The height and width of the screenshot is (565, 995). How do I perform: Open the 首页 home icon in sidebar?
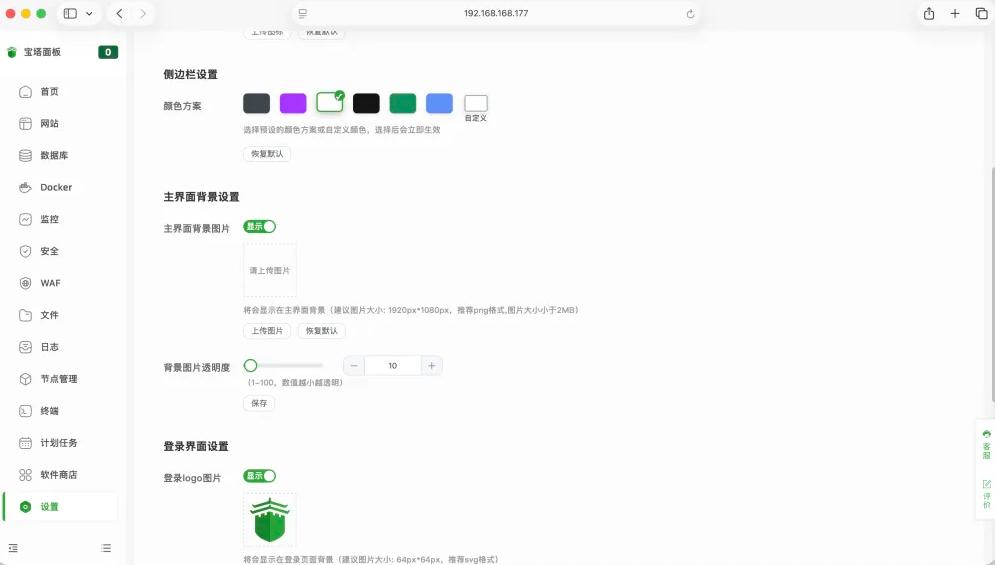tap(25, 91)
